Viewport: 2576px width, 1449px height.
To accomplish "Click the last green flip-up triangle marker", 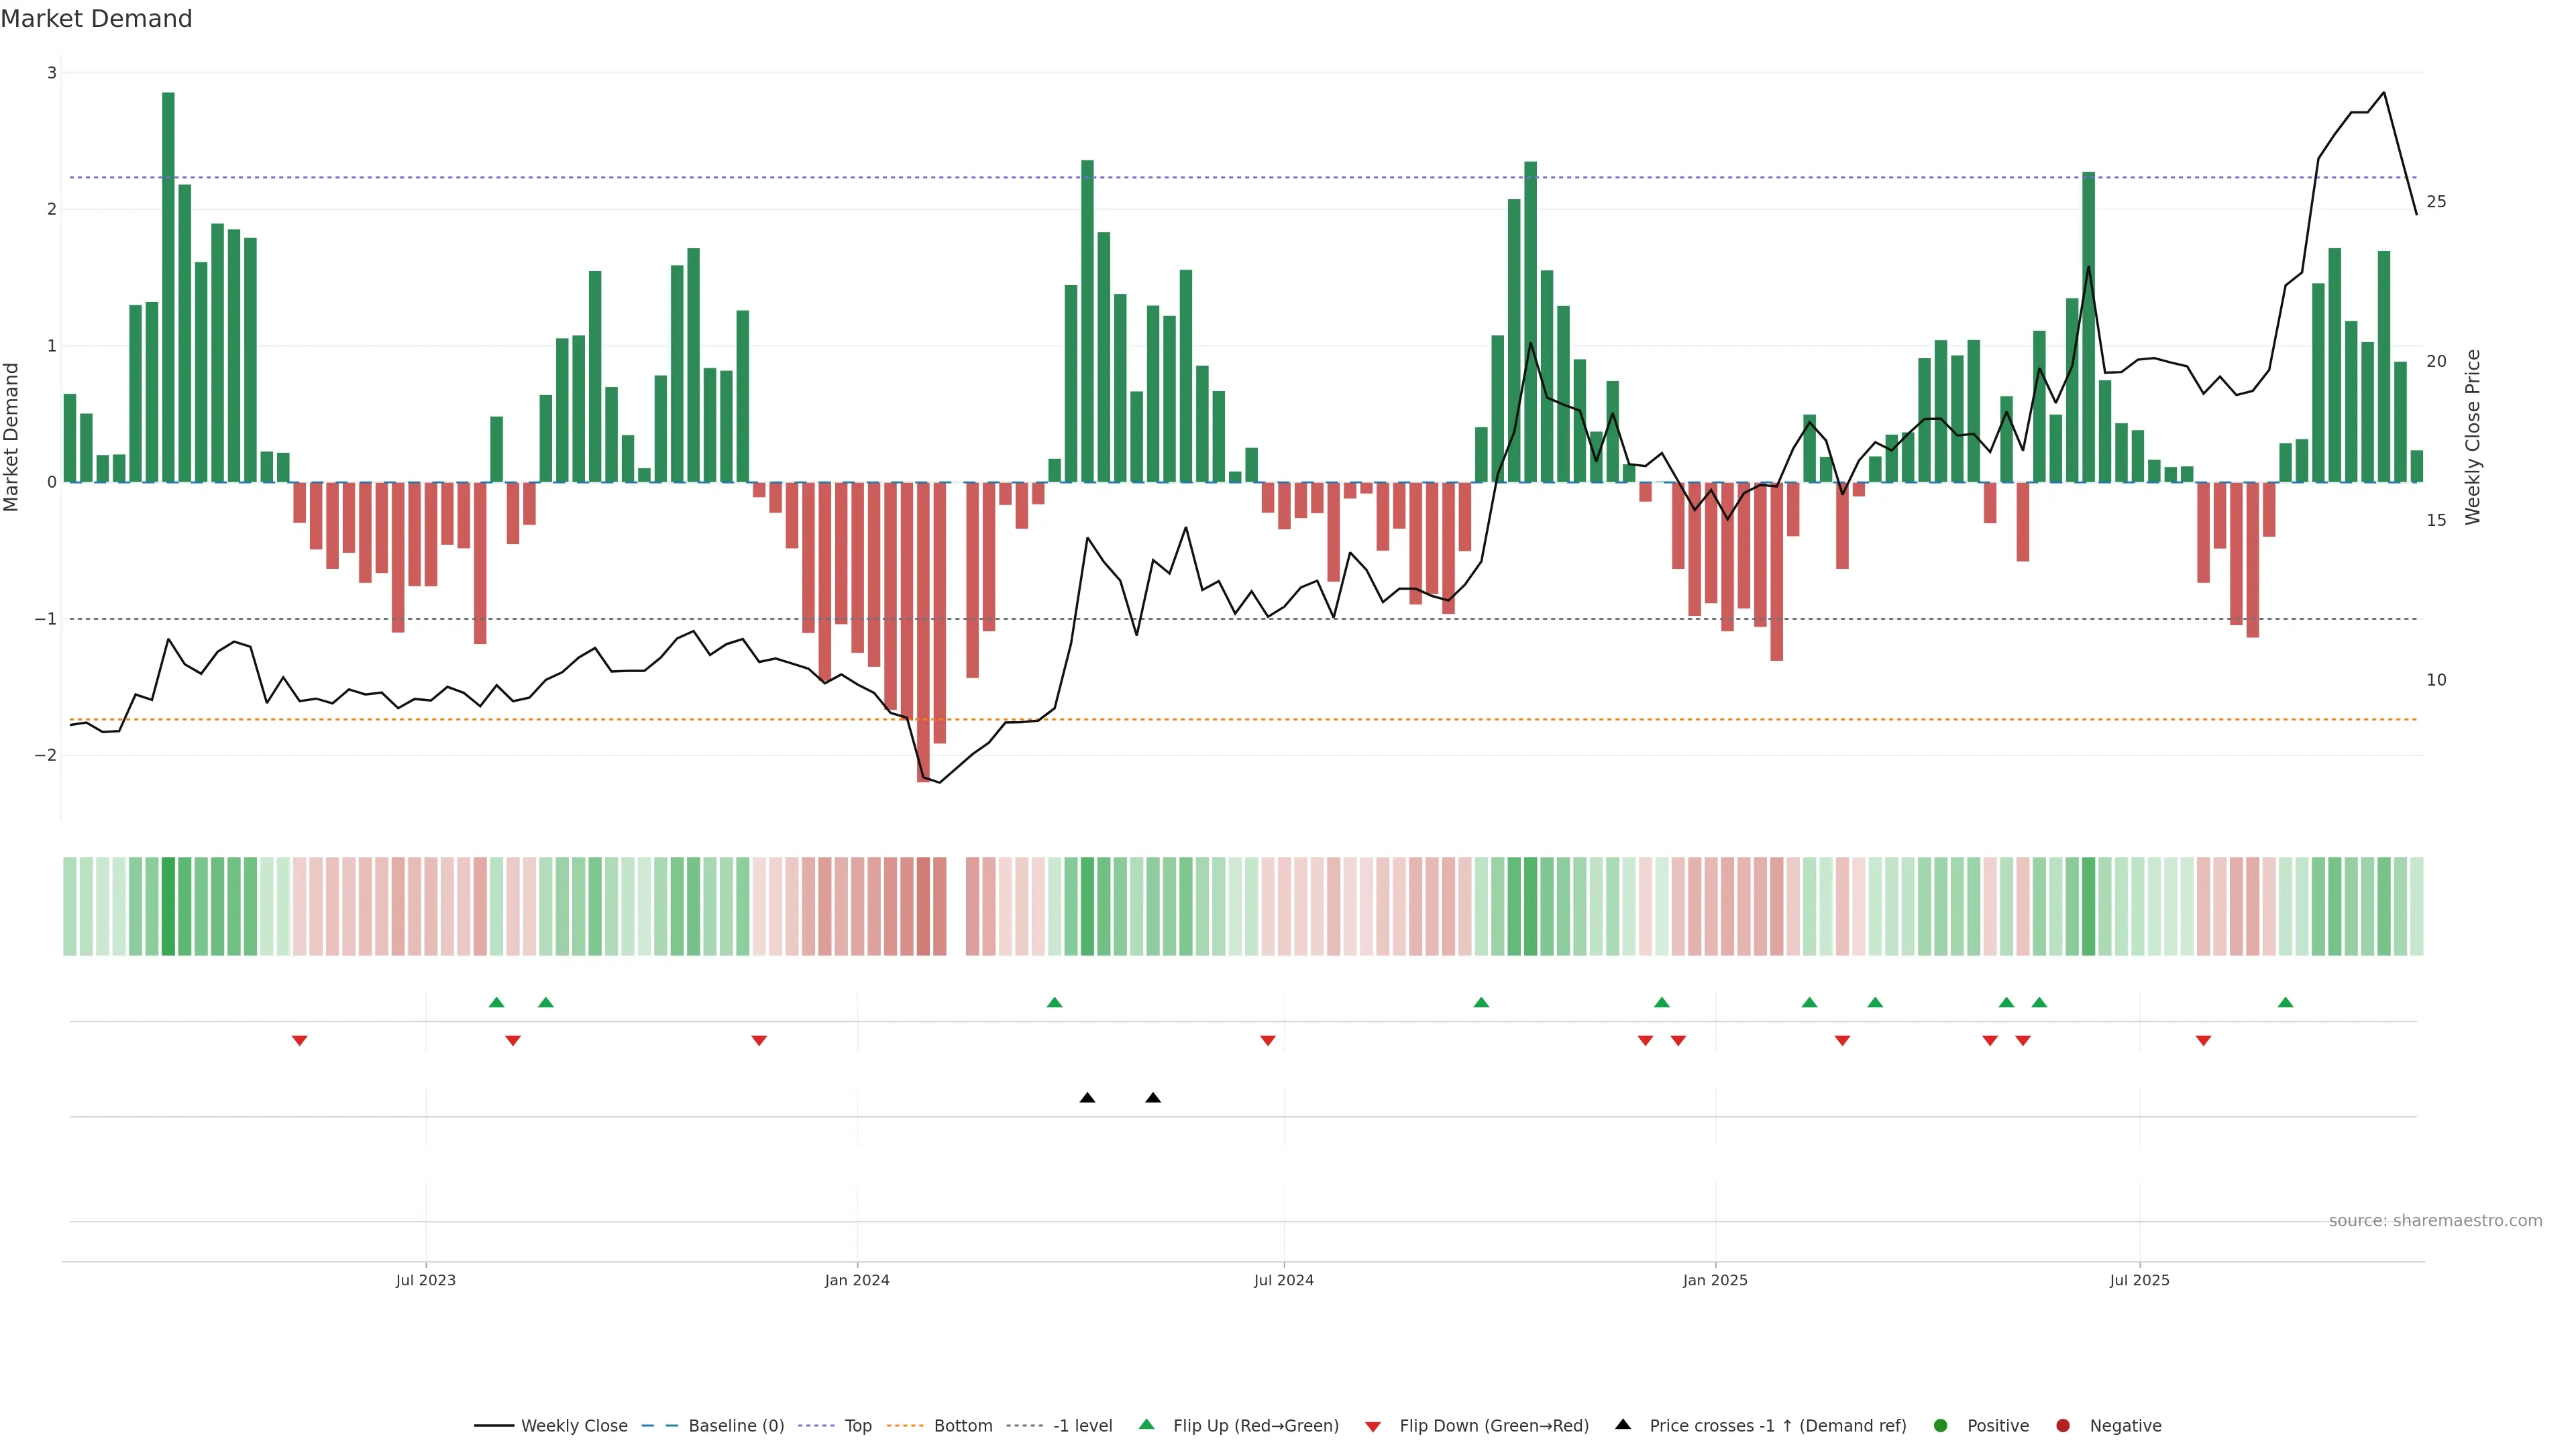I will tap(2285, 1002).
